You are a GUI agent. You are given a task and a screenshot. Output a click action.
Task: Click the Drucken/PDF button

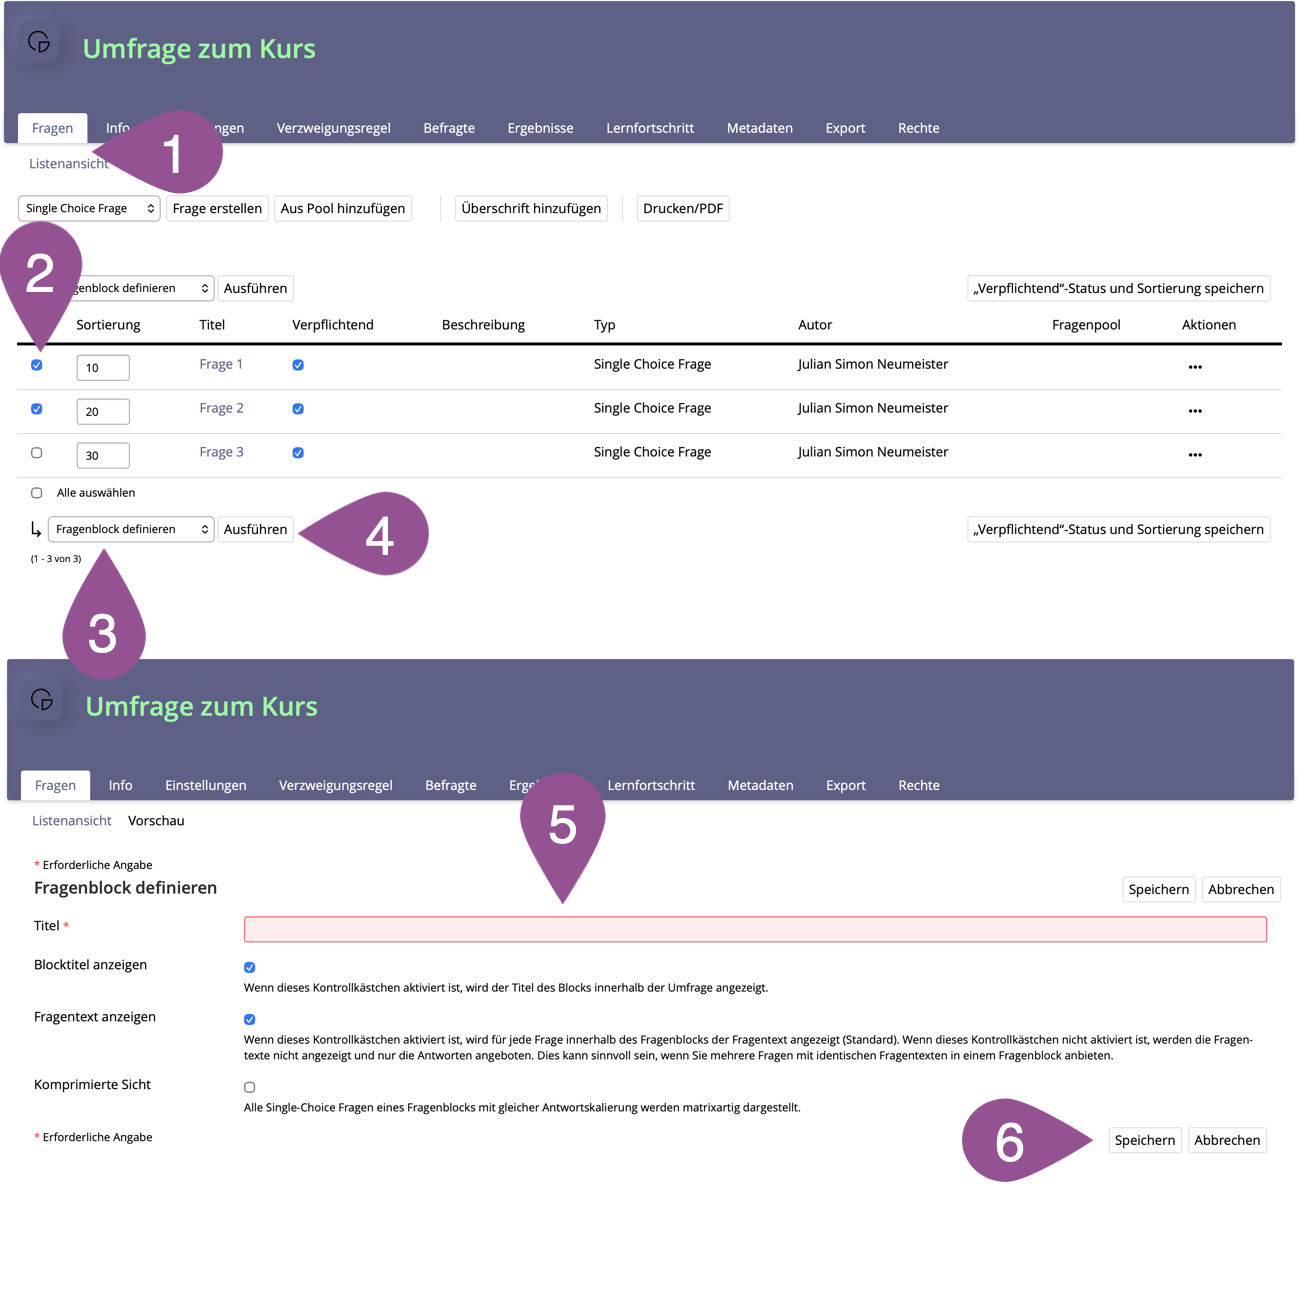(682, 208)
